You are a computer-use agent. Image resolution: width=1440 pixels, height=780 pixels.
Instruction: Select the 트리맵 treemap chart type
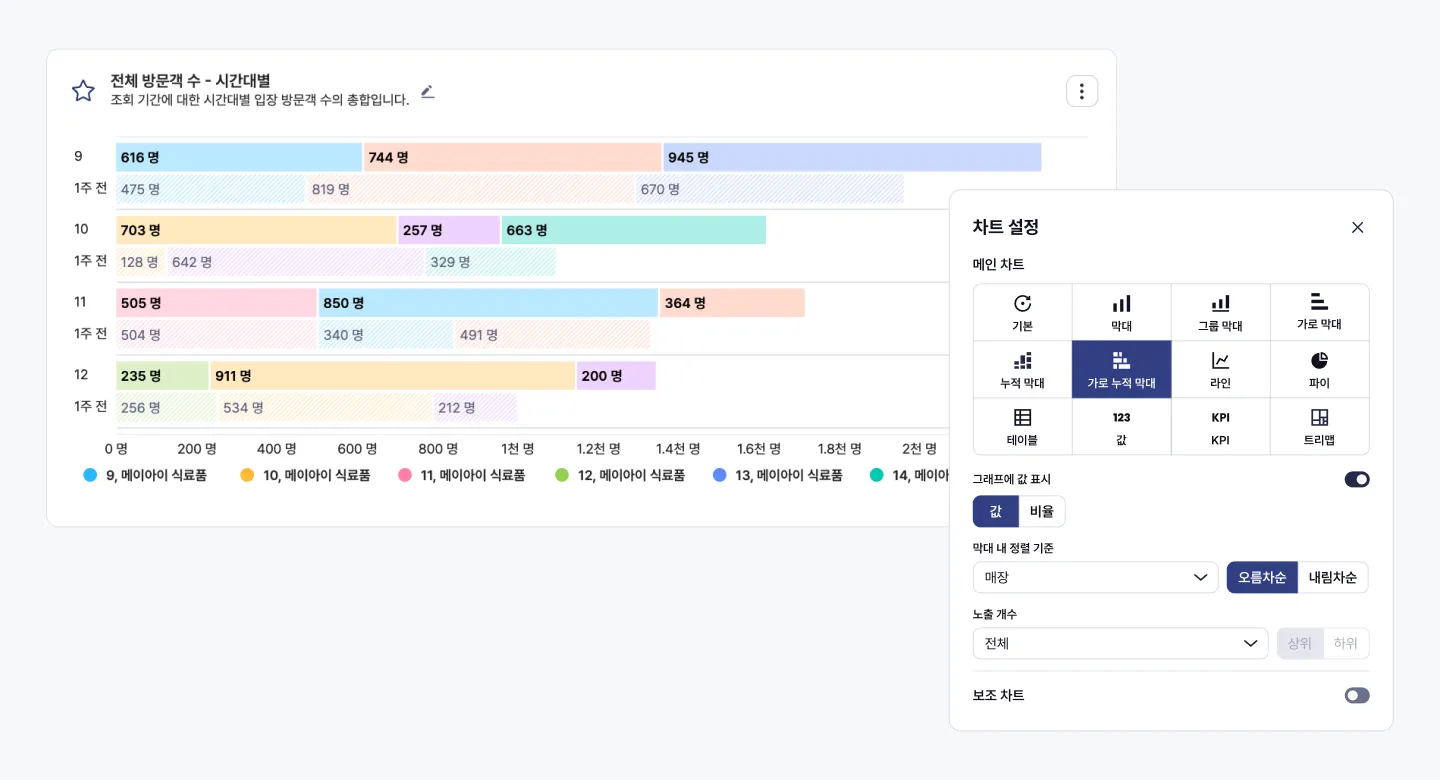pos(1319,426)
